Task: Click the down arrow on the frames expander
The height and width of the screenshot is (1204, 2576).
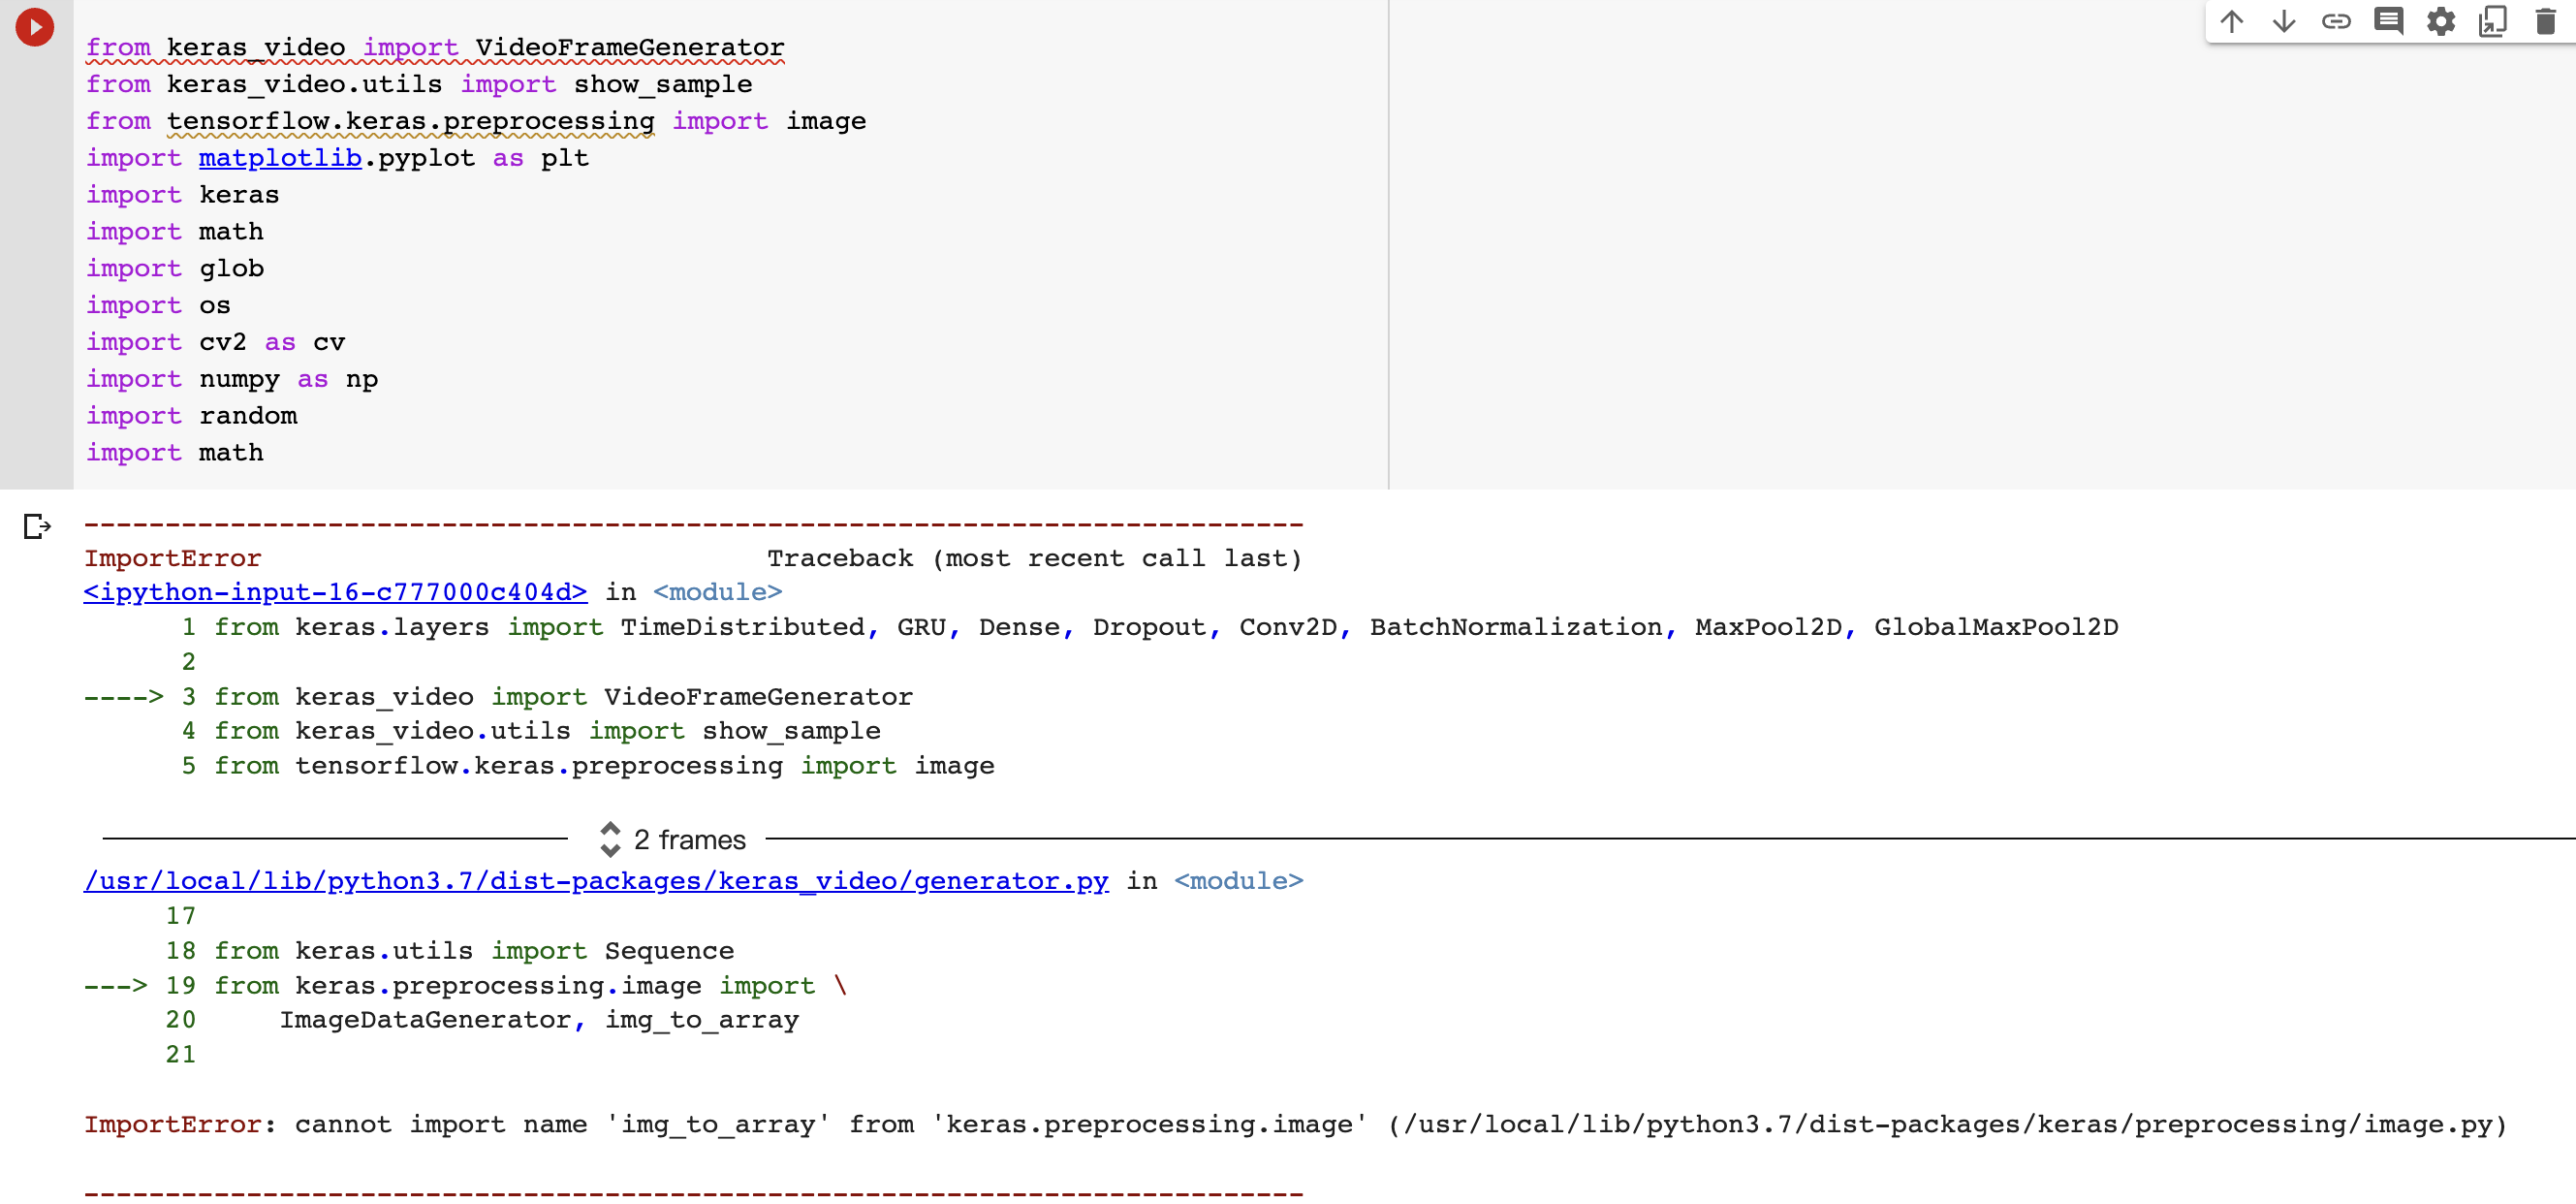Action: pos(611,849)
